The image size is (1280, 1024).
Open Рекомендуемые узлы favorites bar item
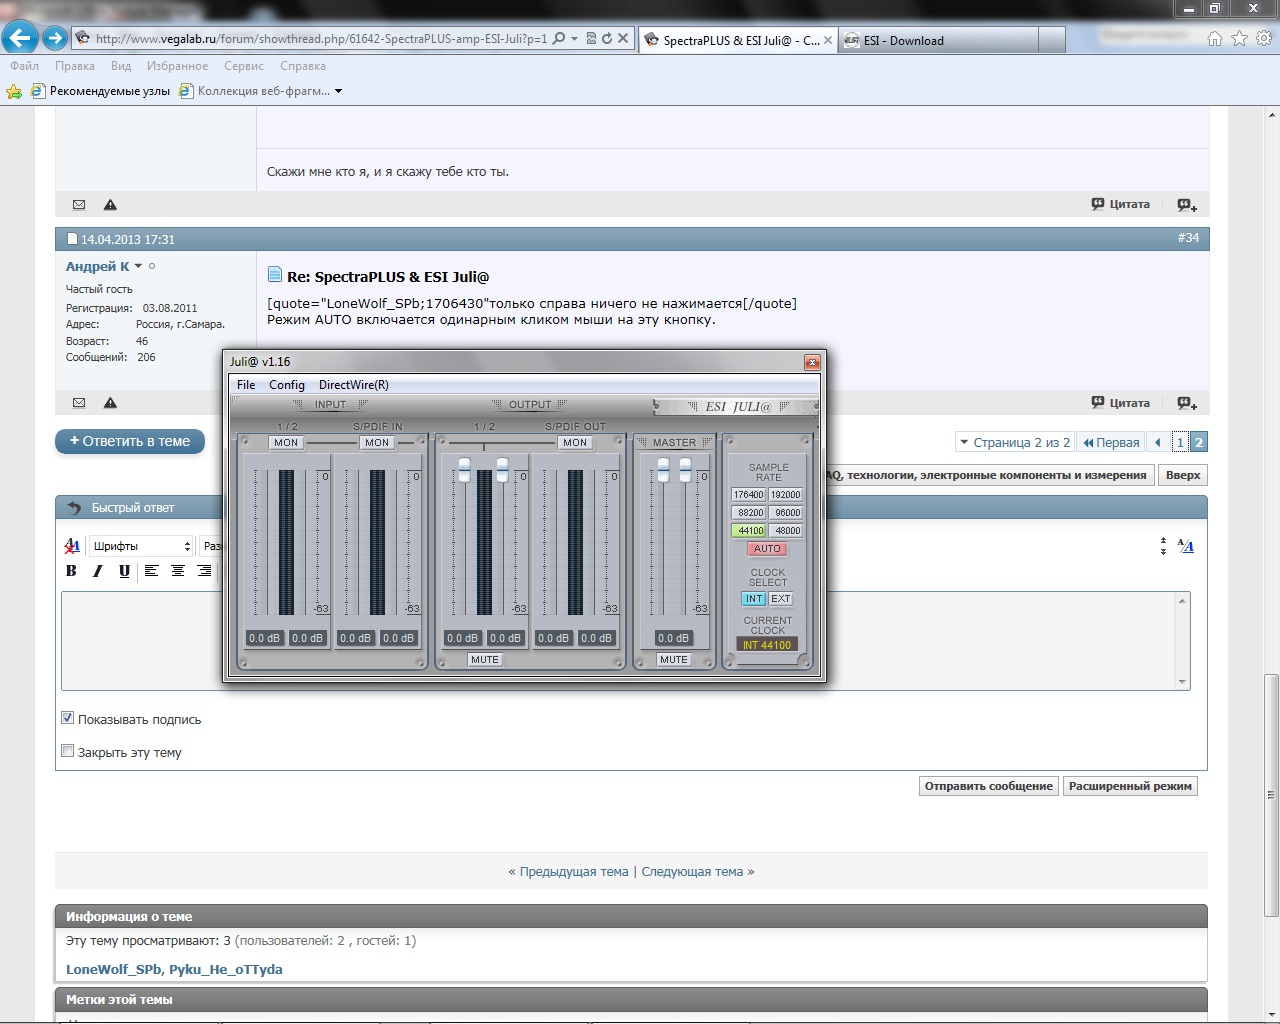click(100, 91)
